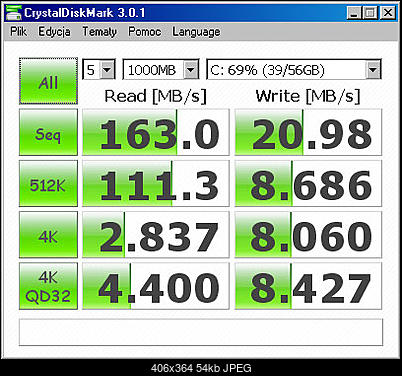Screen dimensions: 402x376
Task: Click the 4K read result 2.837
Action: tap(156, 235)
